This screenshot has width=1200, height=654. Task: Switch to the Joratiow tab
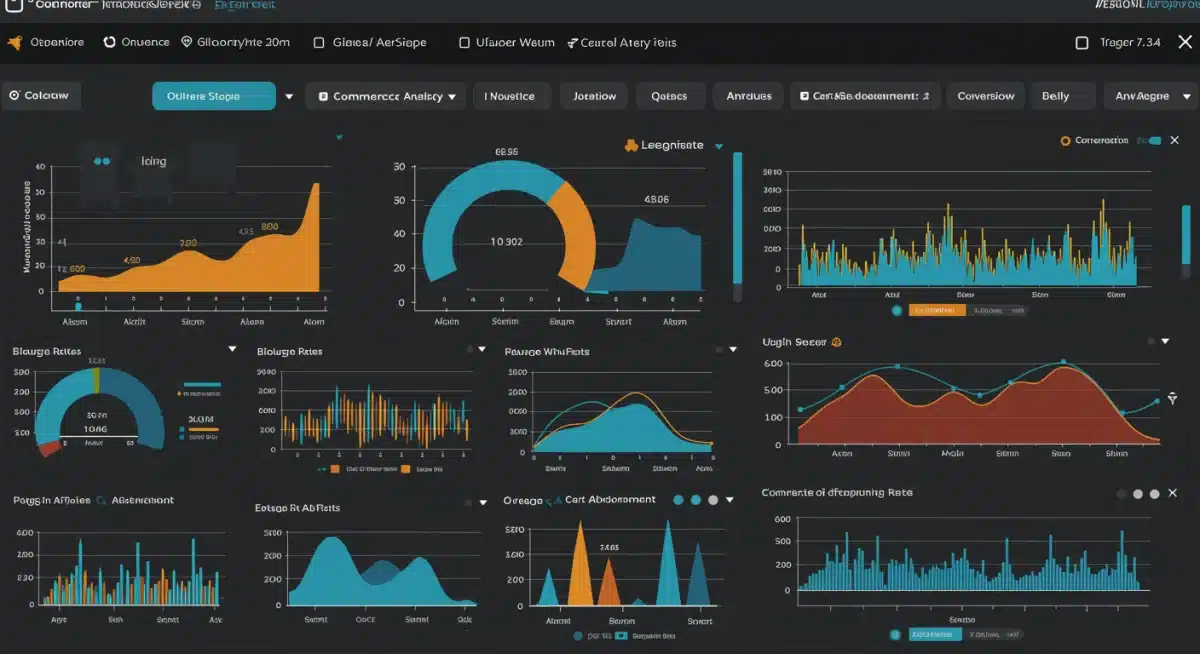[x=594, y=95]
